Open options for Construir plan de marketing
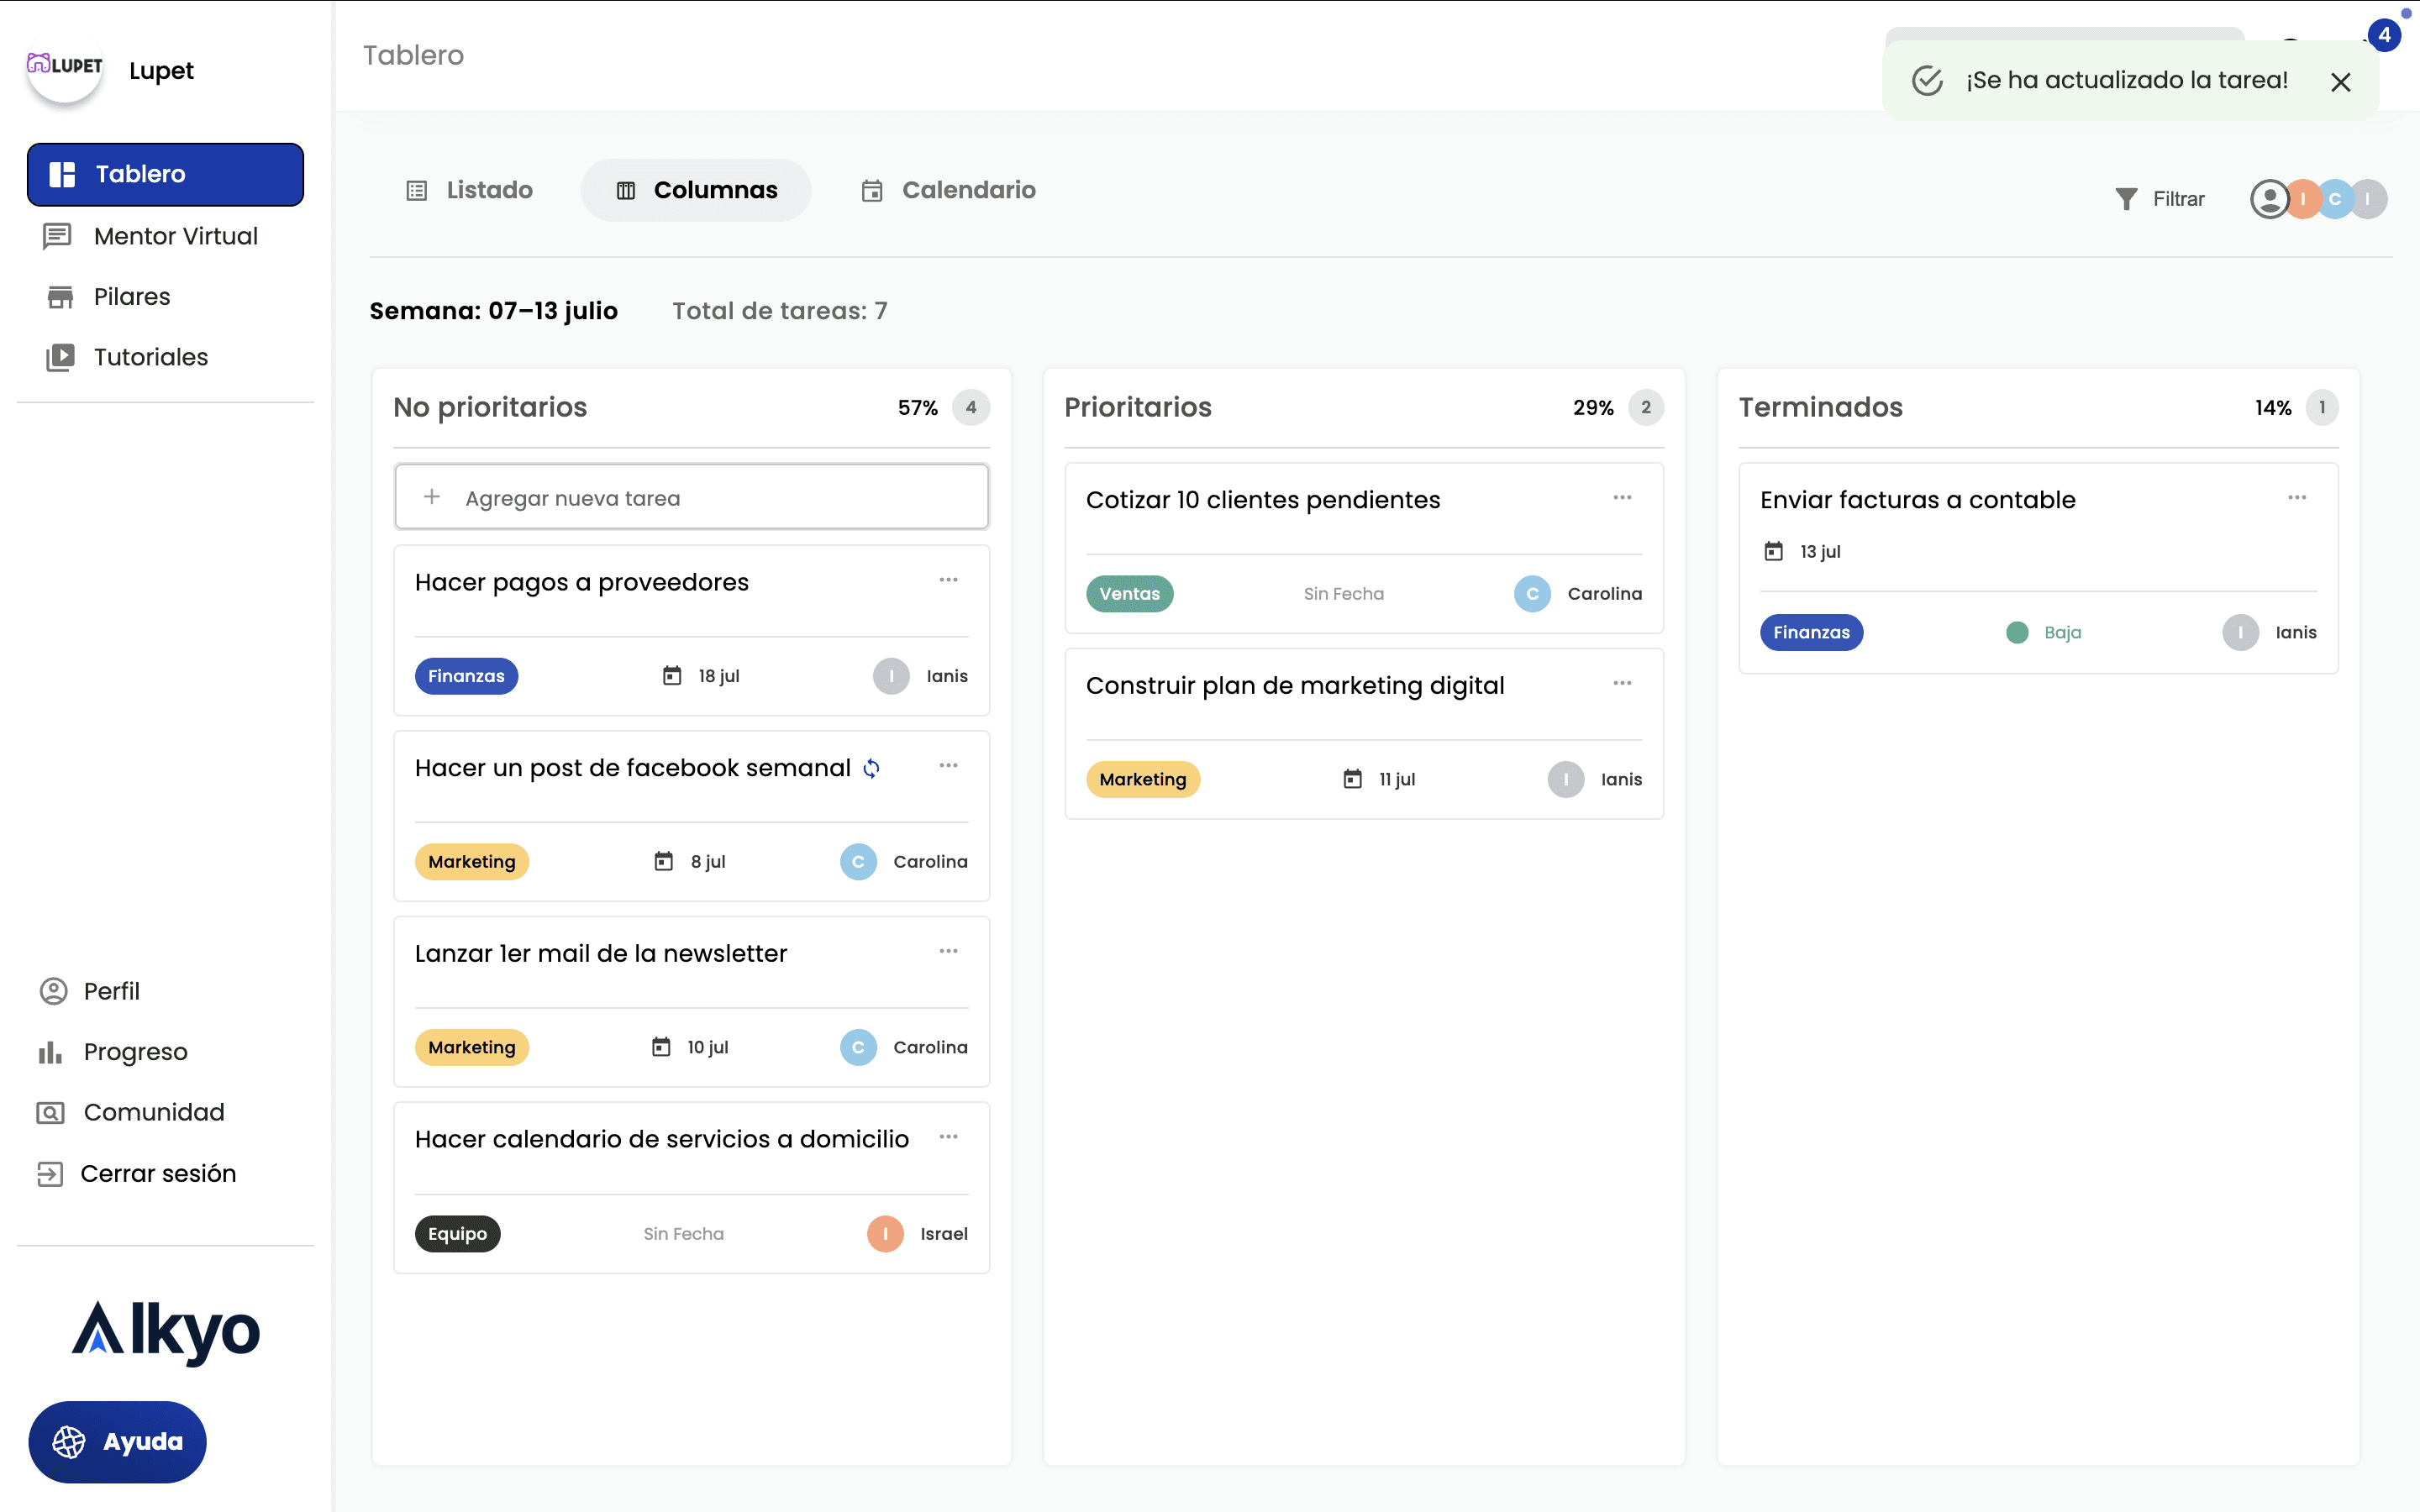2420x1512 pixels. tap(1622, 683)
